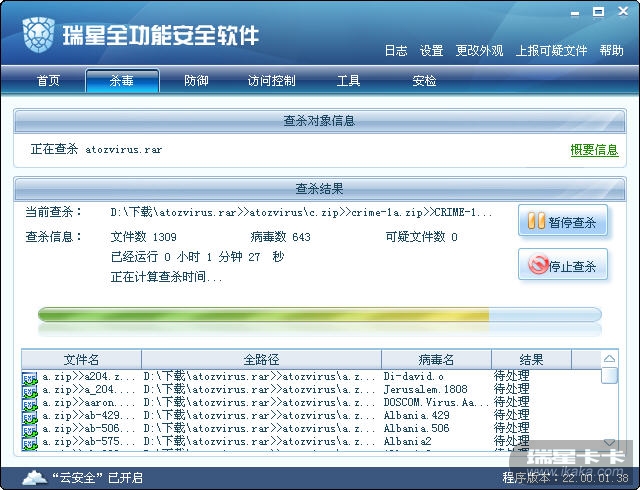This screenshot has height=490, width=640.
Task: Click file name a.zip>>a_204...
Action: click(89, 389)
